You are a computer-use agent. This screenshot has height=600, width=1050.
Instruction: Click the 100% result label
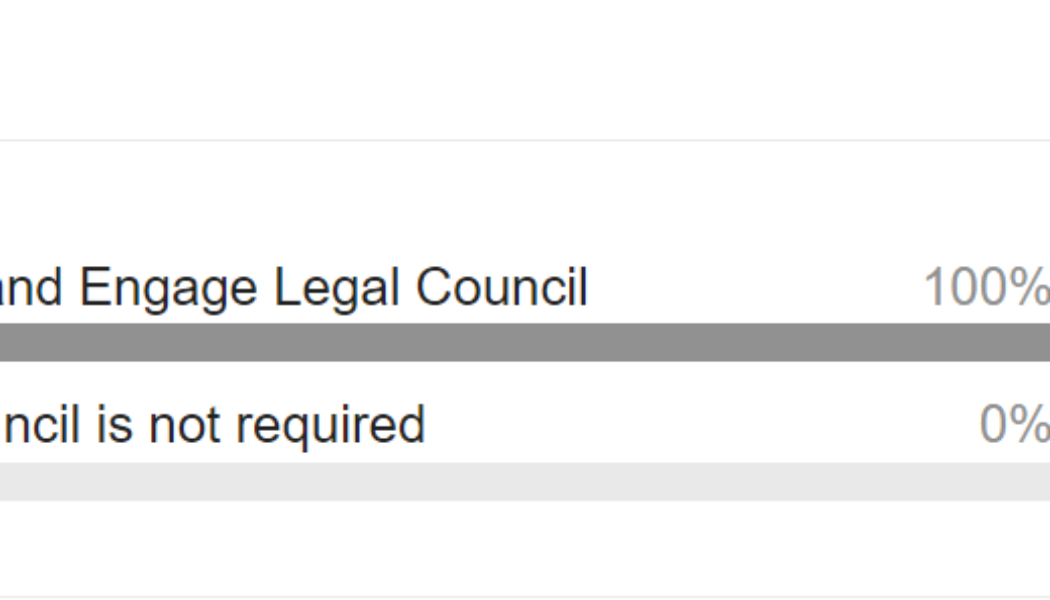(985, 289)
